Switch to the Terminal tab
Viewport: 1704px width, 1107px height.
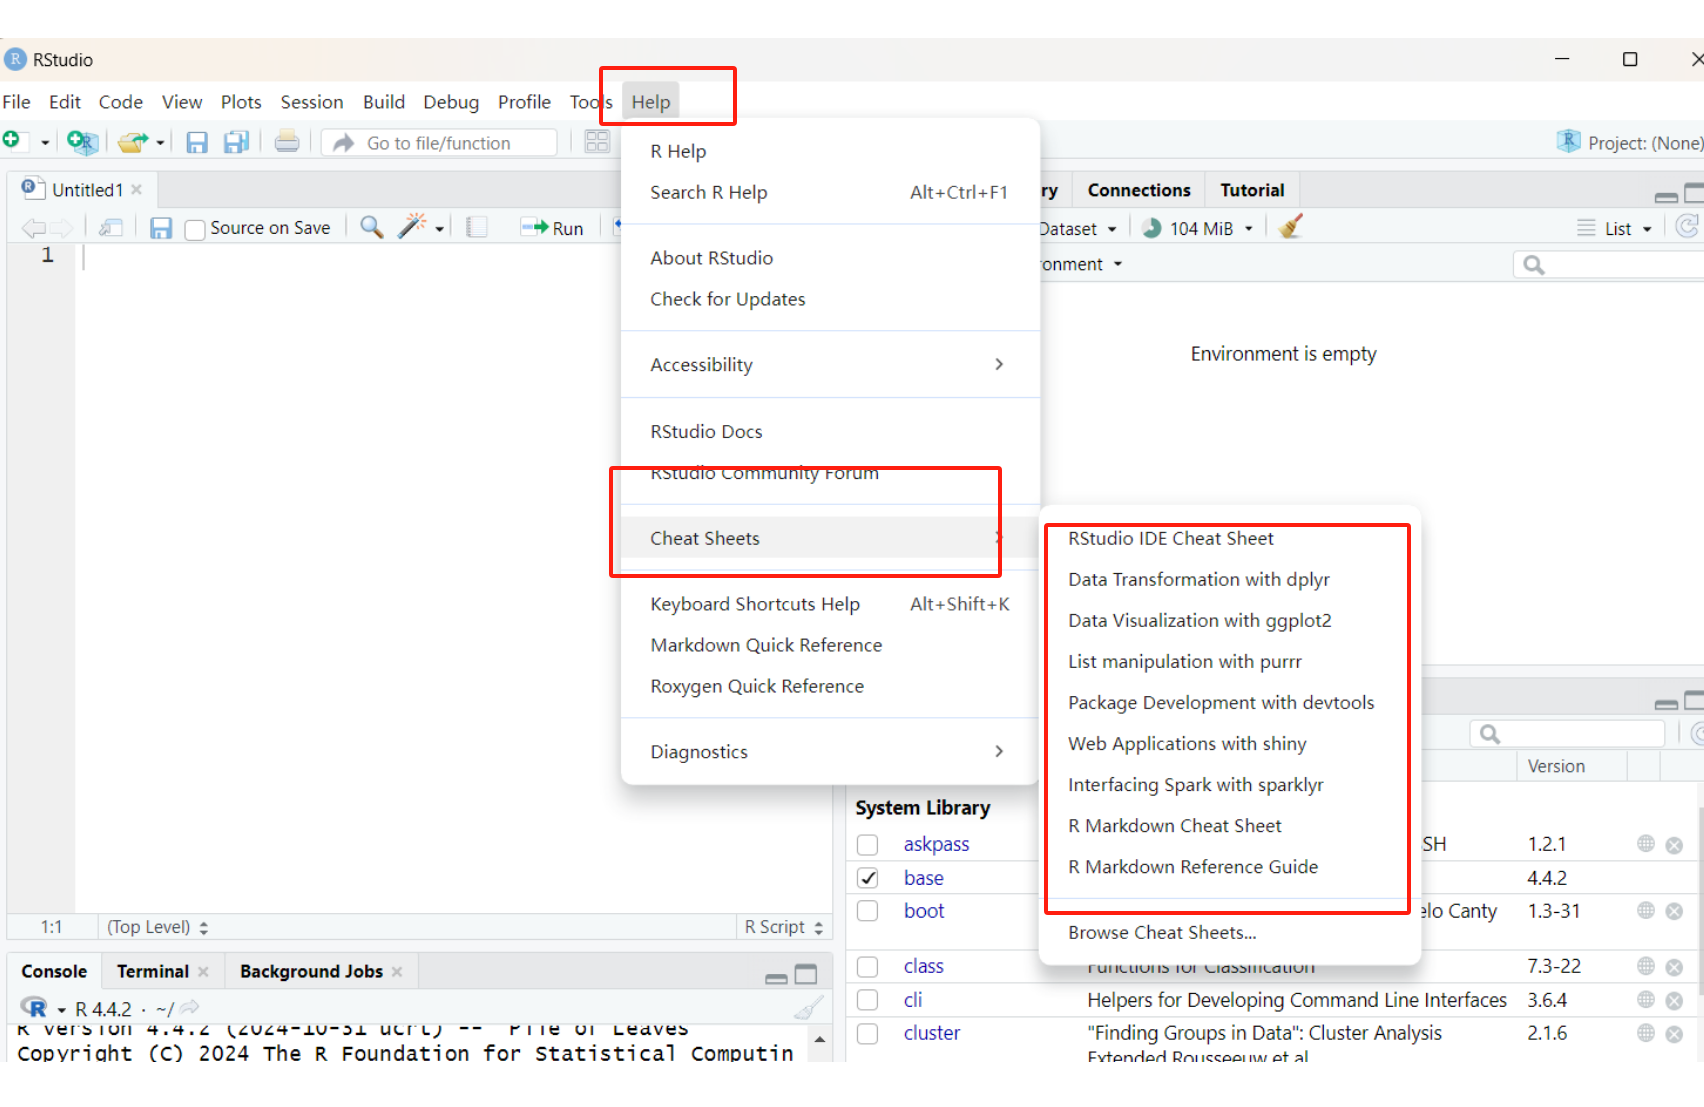pyautogui.click(x=153, y=971)
